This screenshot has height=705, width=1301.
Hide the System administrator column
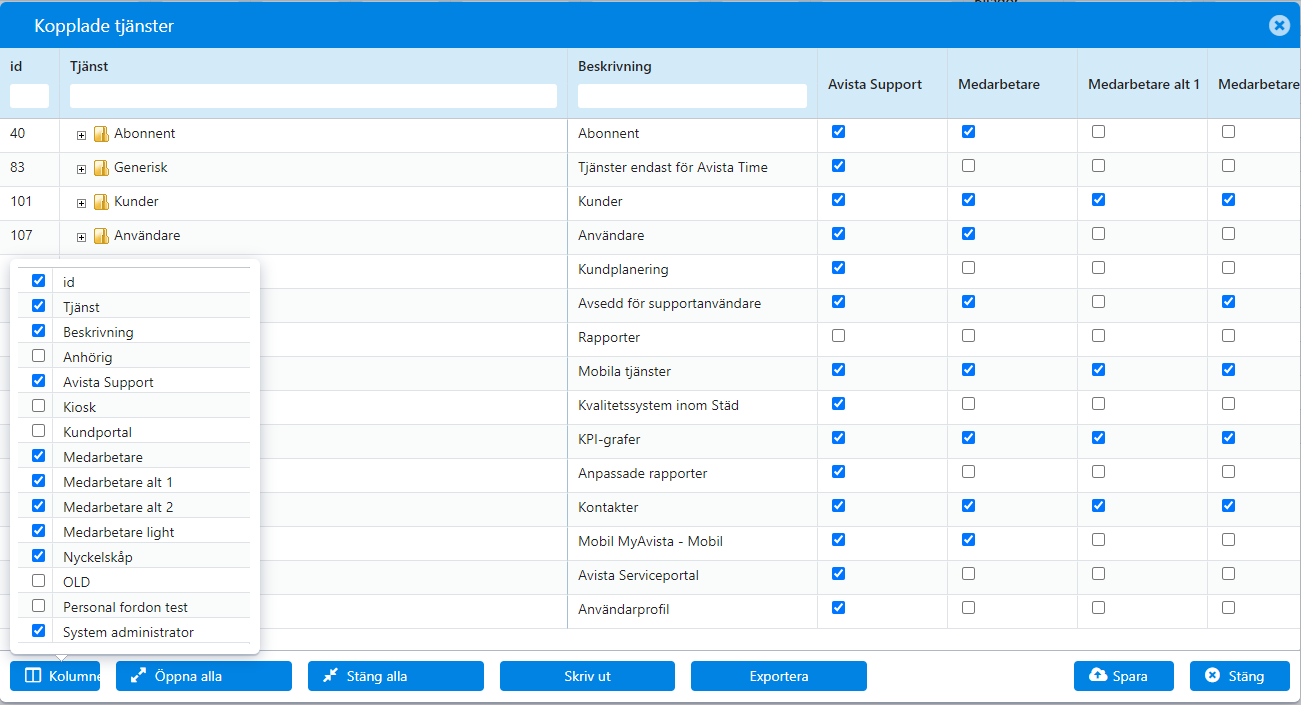[38, 631]
